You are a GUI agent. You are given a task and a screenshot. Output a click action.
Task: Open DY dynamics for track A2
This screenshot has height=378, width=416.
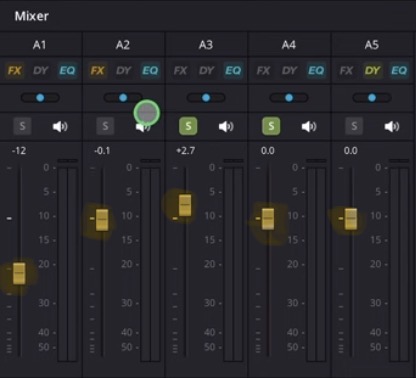(124, 70)
